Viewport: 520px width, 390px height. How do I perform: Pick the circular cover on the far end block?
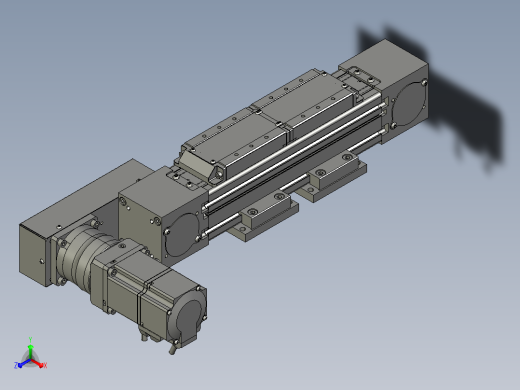point(410,104)
